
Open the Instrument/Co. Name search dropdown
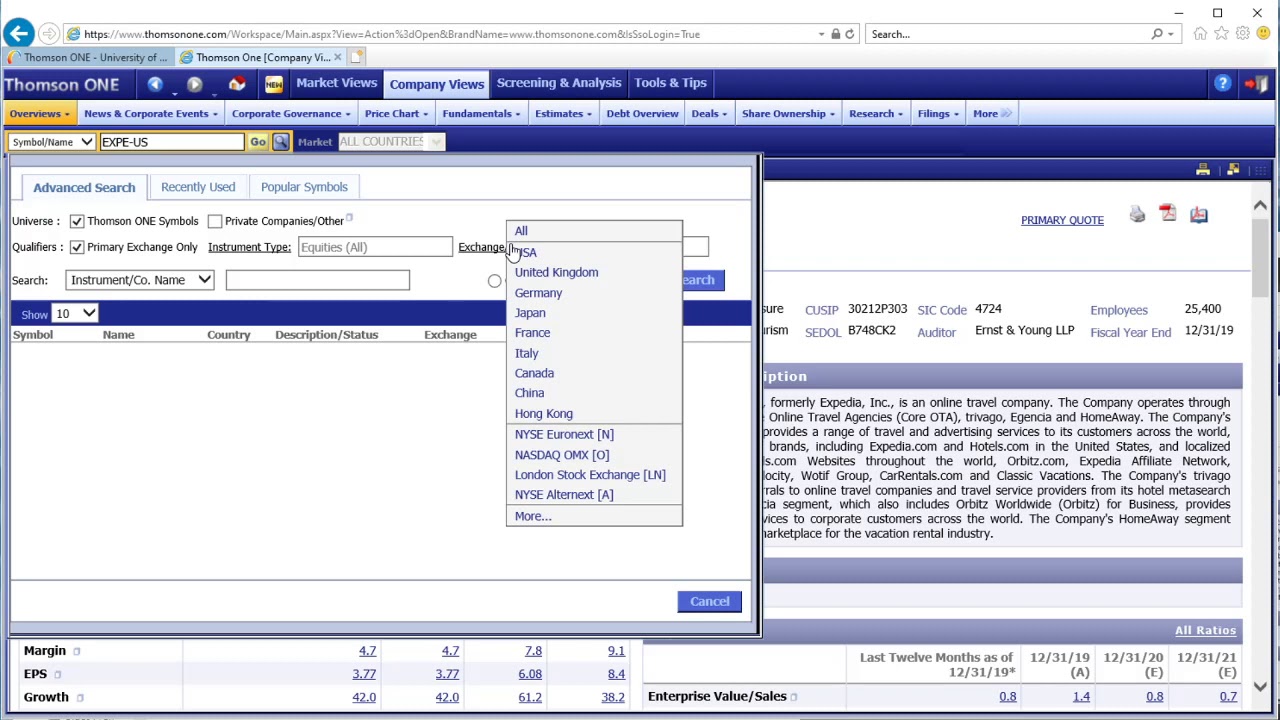140,280
